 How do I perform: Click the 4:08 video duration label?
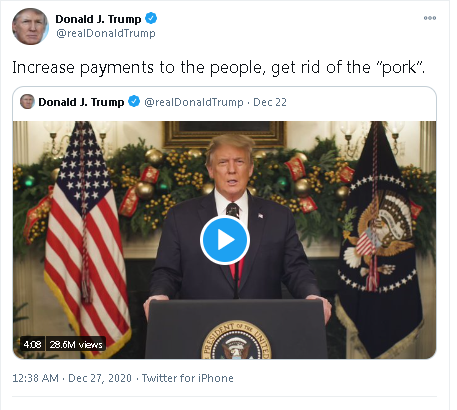[x=32, y=344]
